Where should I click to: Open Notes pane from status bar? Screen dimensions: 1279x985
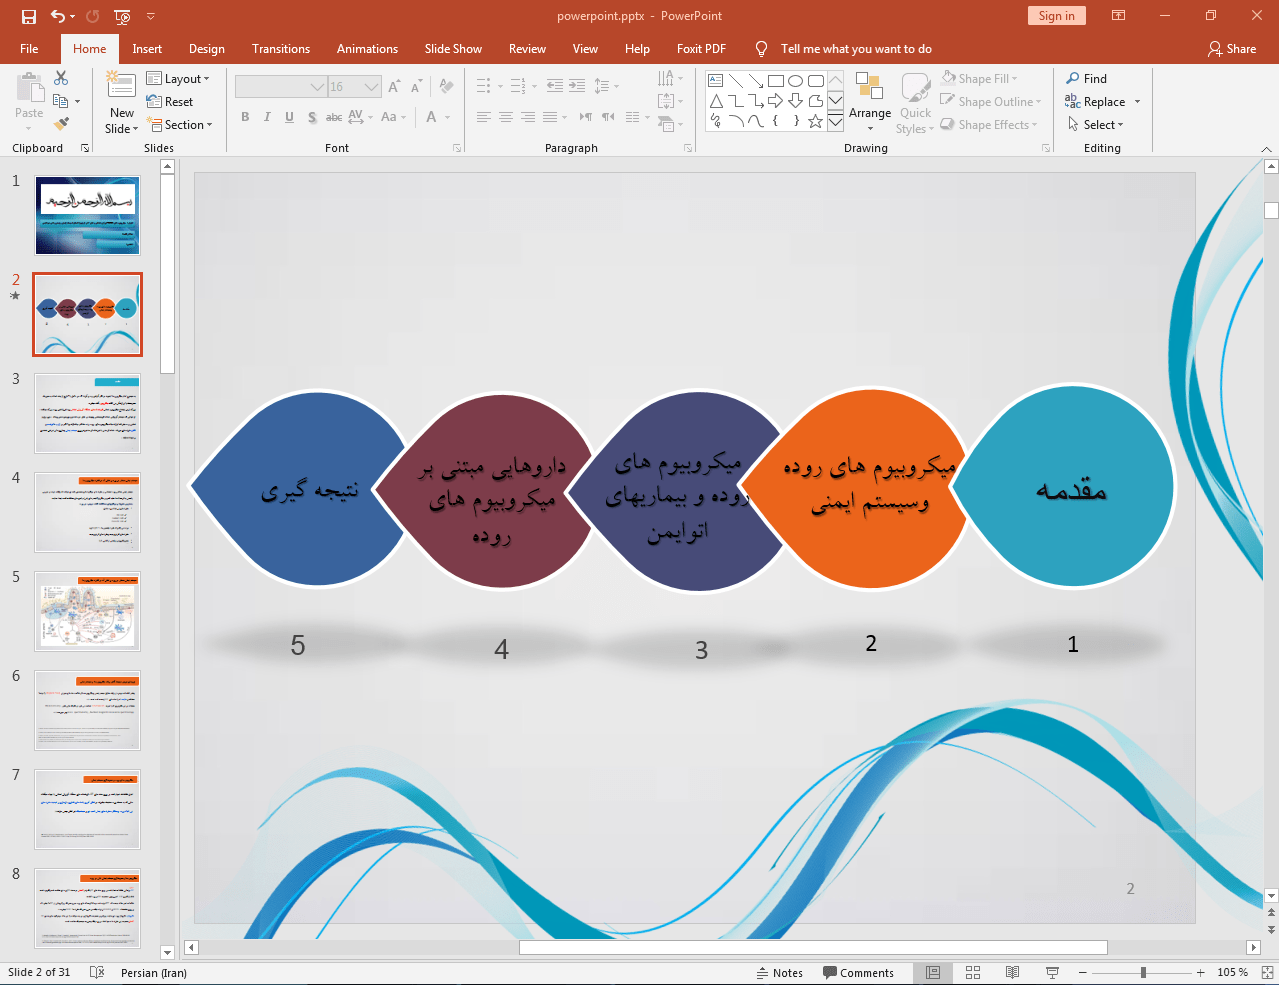(780, 973)
